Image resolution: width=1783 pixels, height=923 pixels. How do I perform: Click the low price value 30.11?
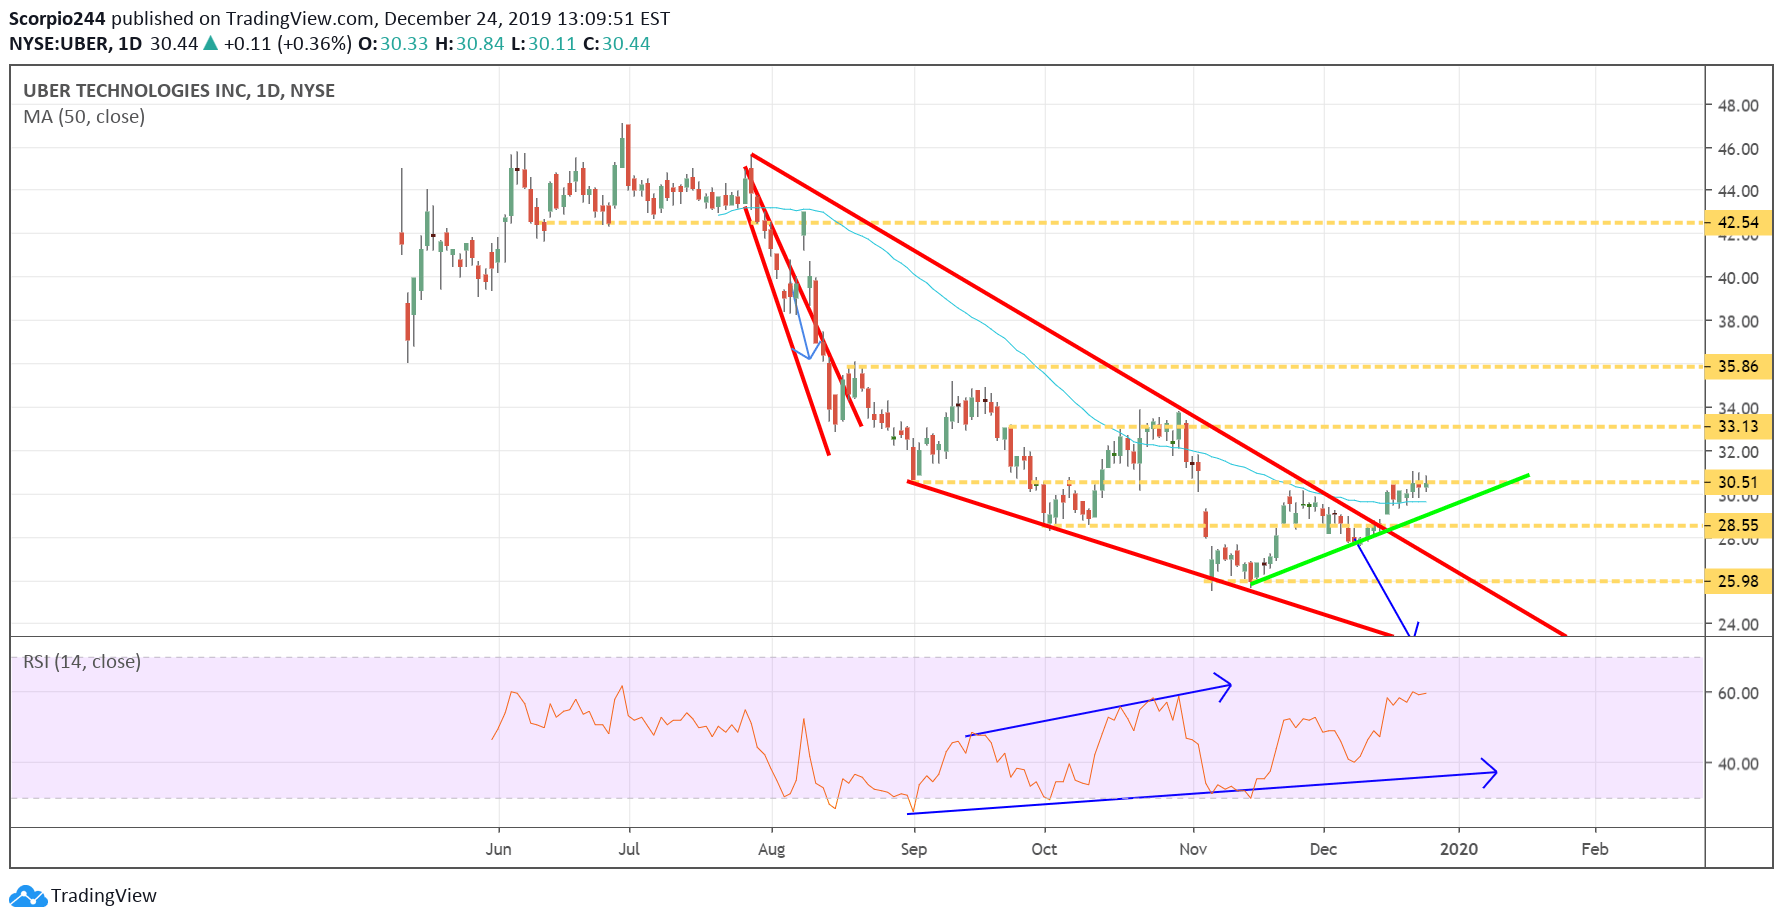click(x=552, y=44)
